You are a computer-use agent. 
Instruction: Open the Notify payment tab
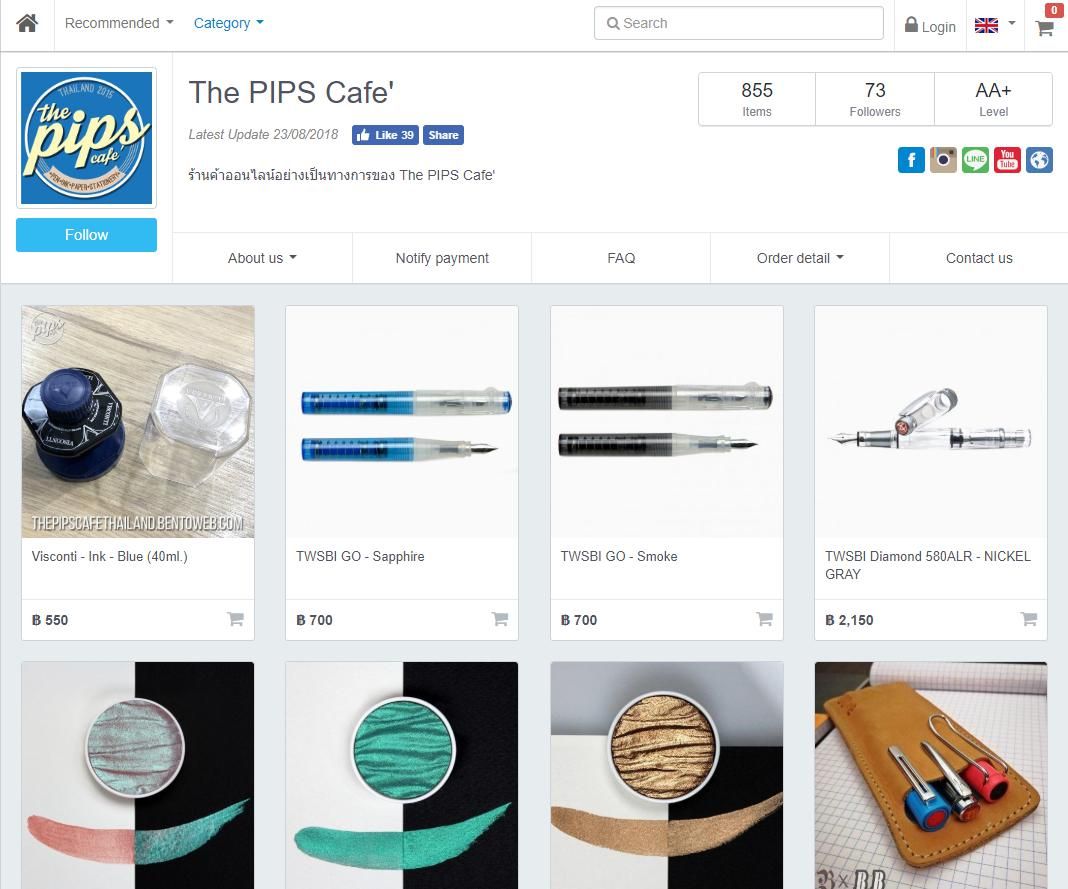pyautogui.click(x=442, y=258)
